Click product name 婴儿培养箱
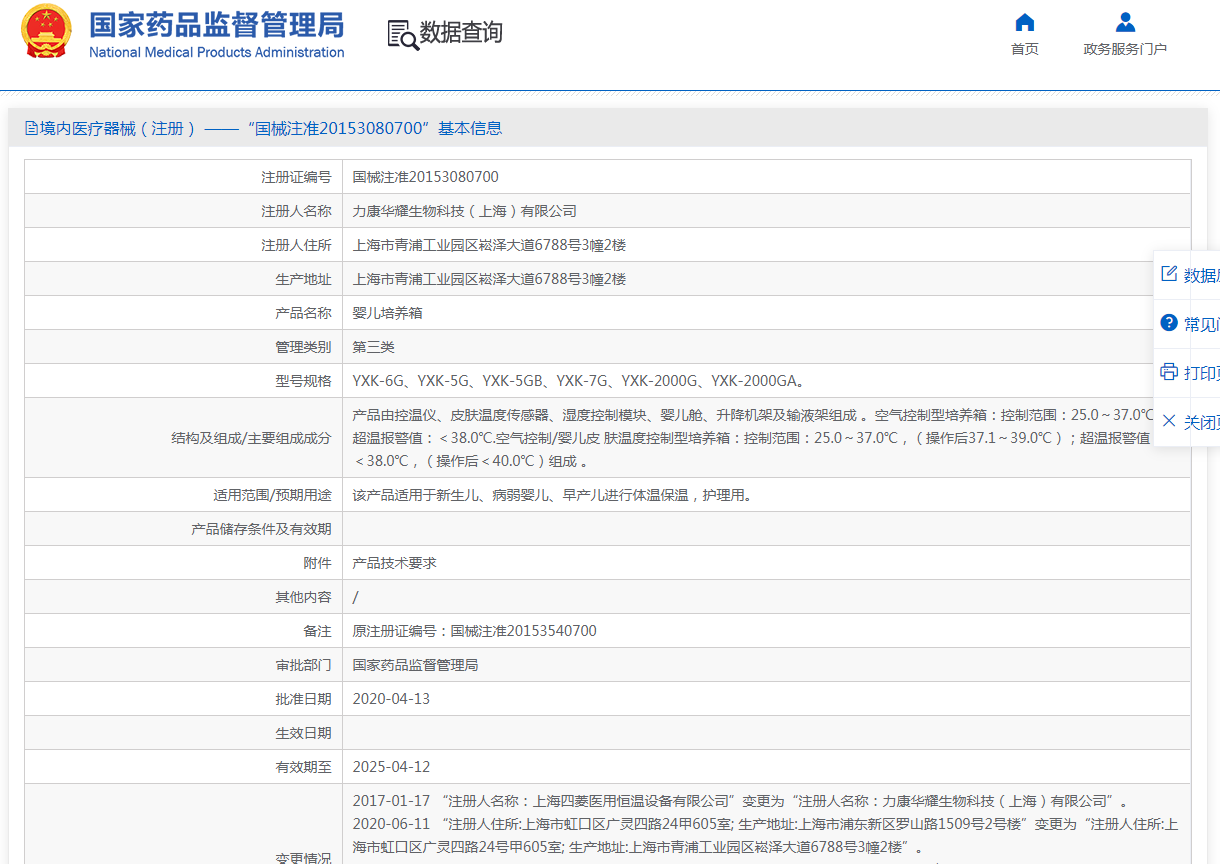This screenshot has width=1220, height=864. pyautogui.click(x=388, y=313)
